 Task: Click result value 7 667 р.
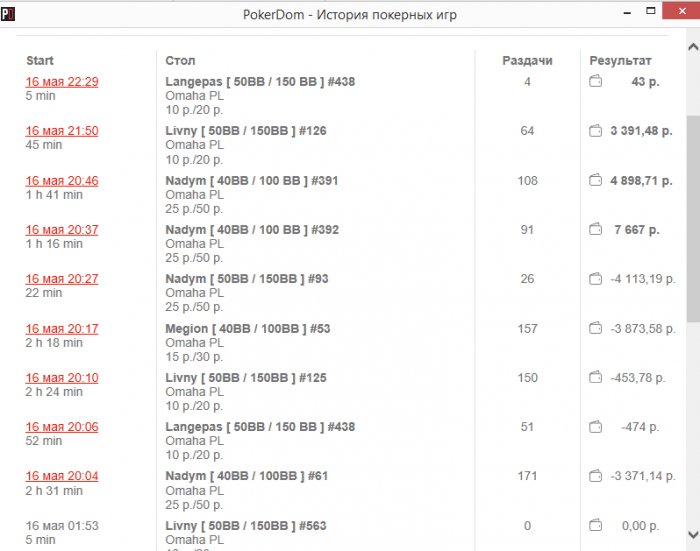(637, 230)
